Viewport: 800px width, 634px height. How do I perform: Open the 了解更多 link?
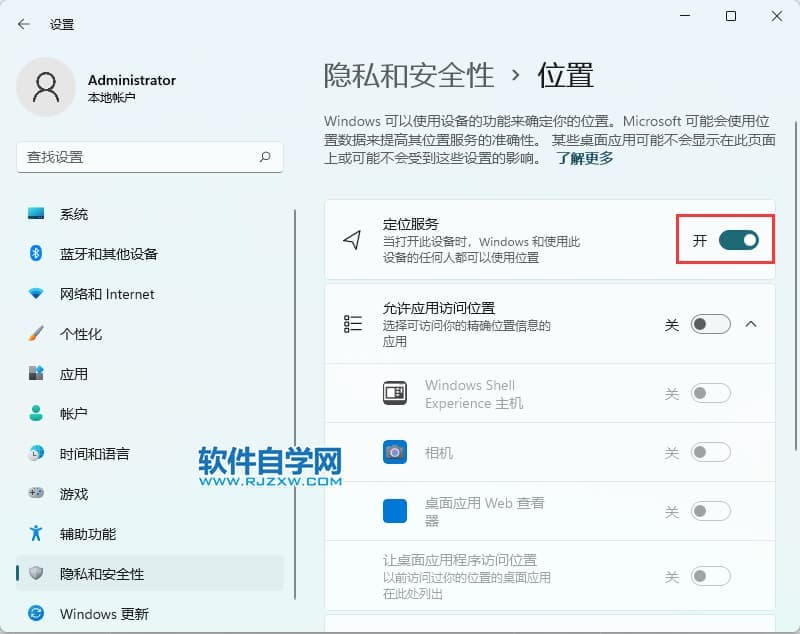coord(585,158)
